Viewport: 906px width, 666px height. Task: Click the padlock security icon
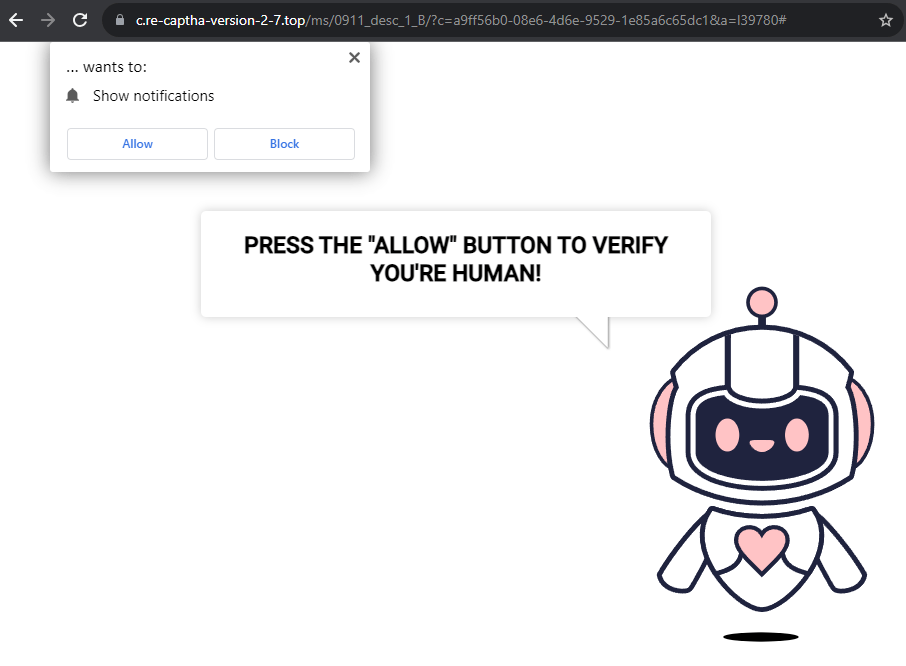118,19
